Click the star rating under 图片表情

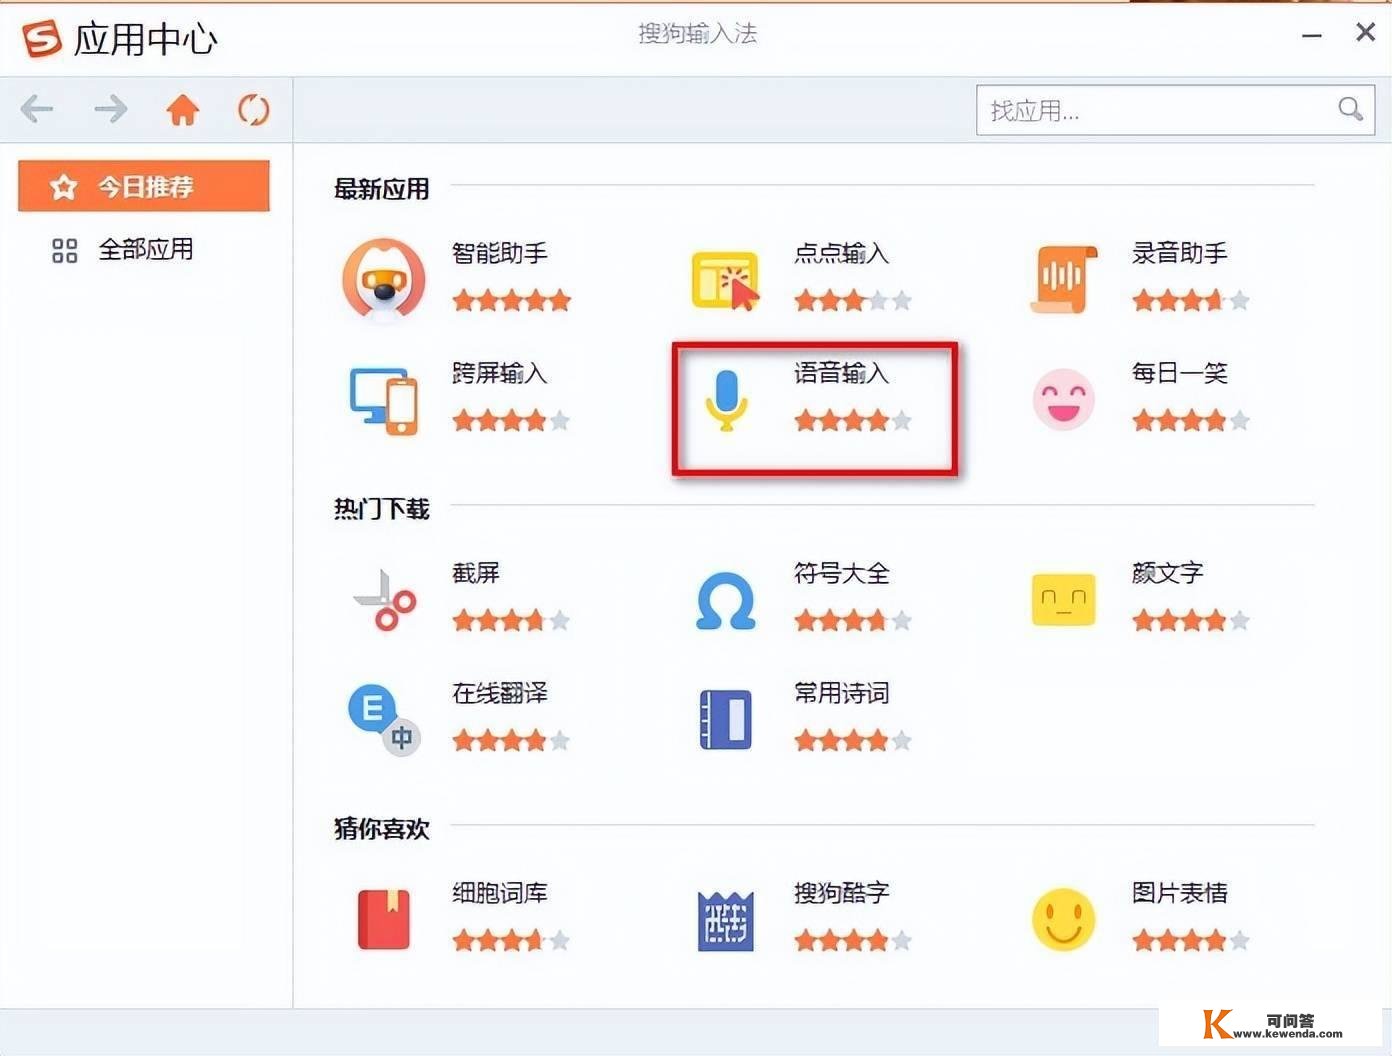pyautogui.click(x=1191, y=940)
